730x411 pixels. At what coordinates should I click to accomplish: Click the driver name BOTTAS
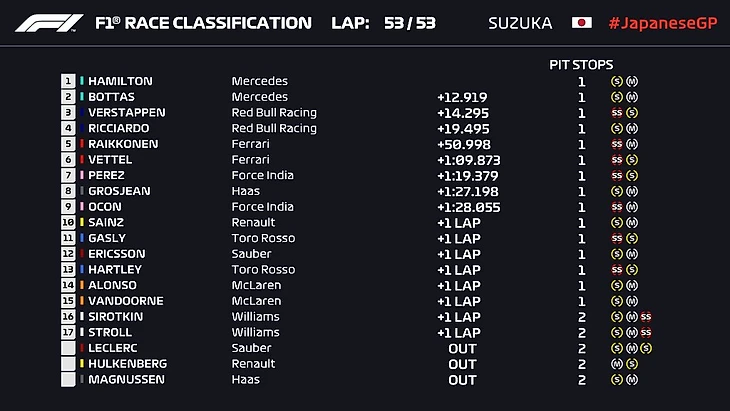tap(114, 98)
